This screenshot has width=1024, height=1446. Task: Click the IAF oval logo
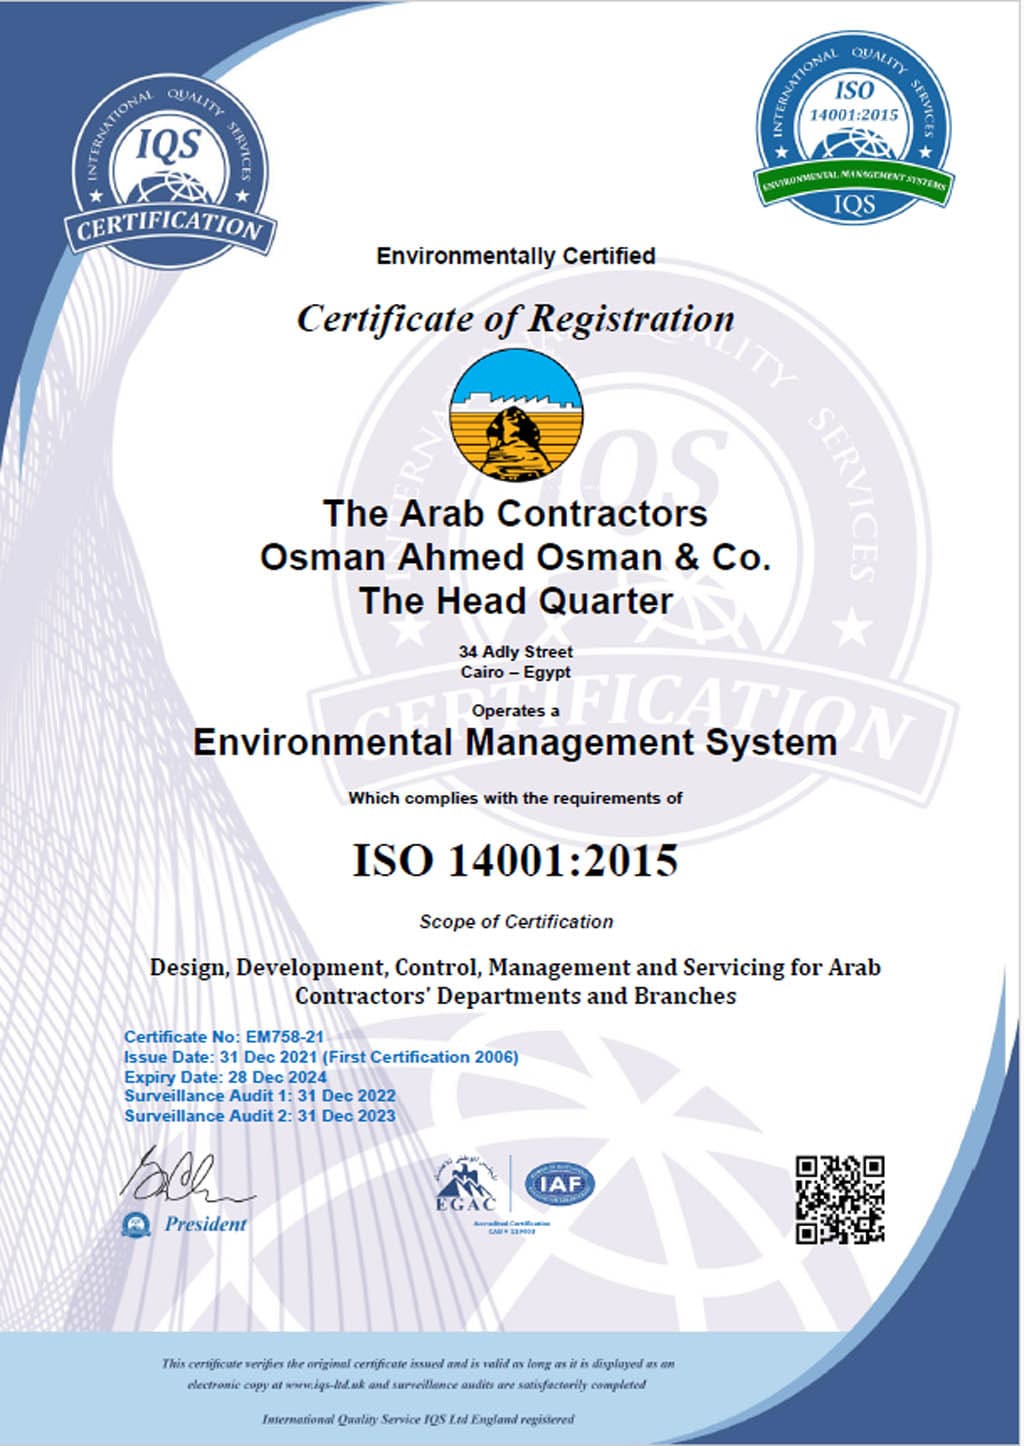click(x=560, y=1186)
